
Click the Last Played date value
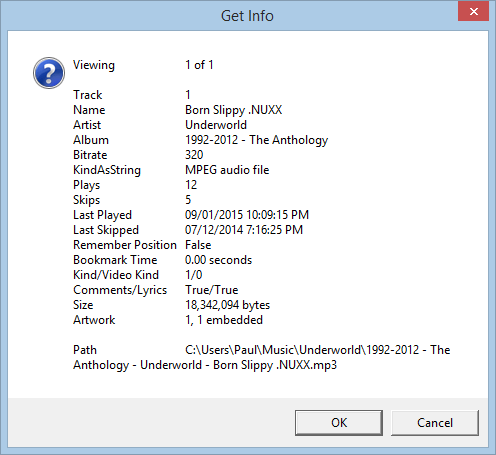(x=247, y=215)
